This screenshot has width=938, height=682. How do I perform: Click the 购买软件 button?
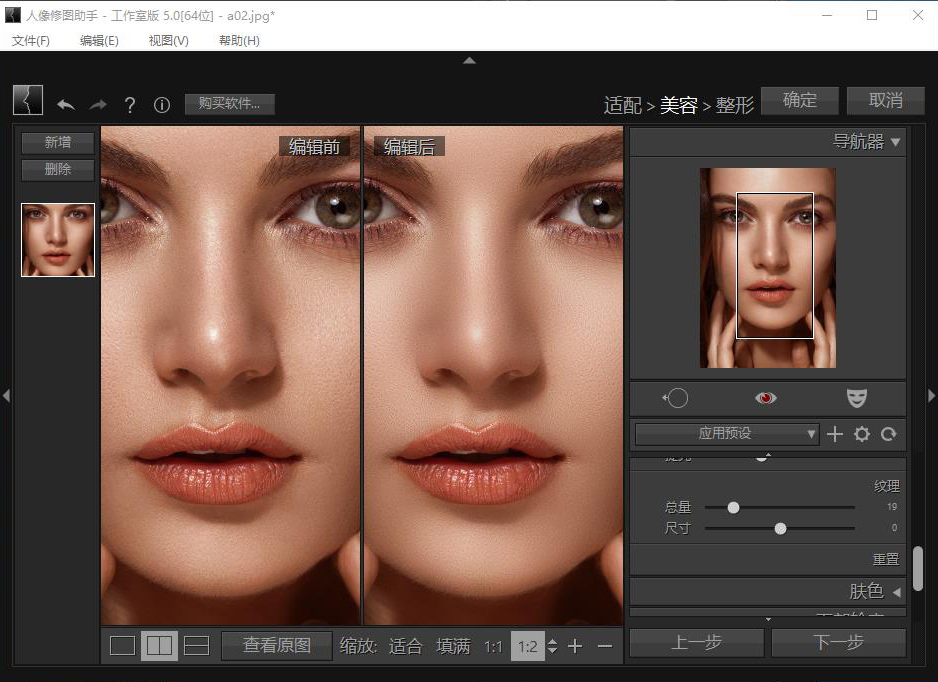(x=229, y=103)
